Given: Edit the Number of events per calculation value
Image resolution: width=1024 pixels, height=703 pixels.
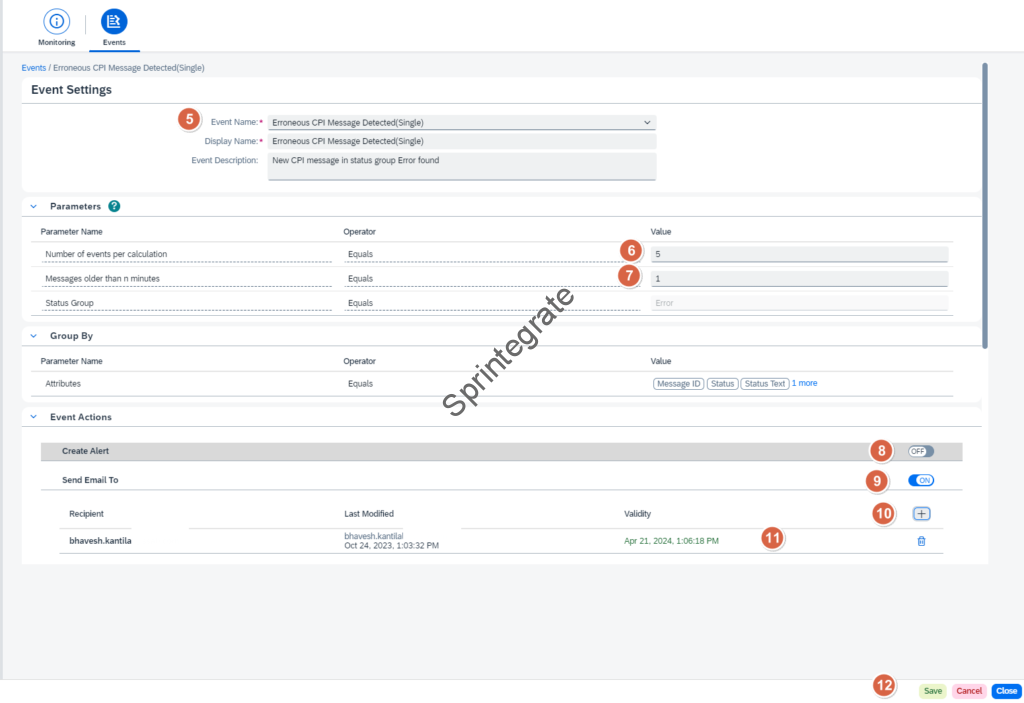Looking at the screenshot, I should pyautogui.click(x=798, y=254).
